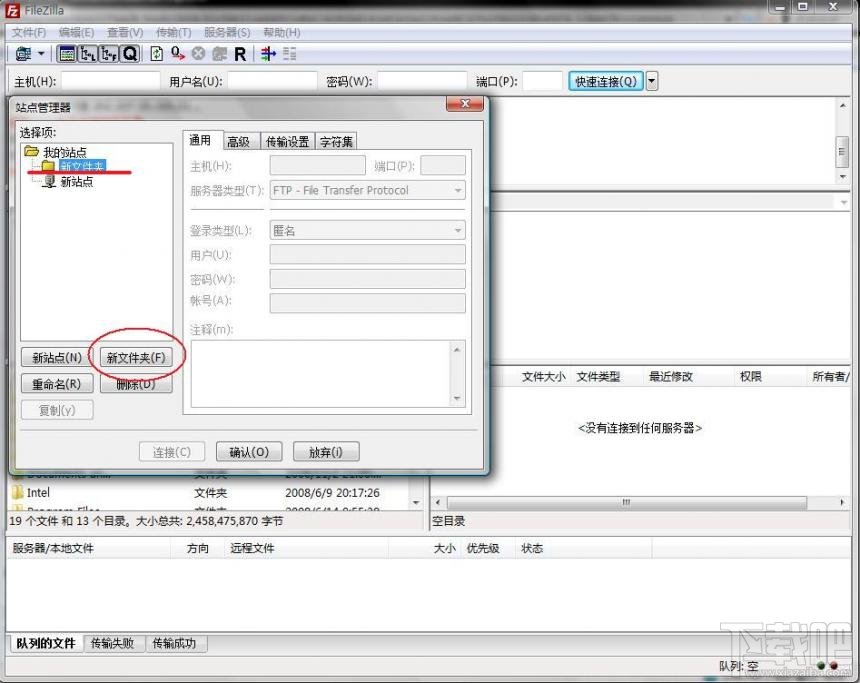Open the Site Manager toolbar icon
Image resolution: width=860 pixels, height=683 pixels.
24,54
